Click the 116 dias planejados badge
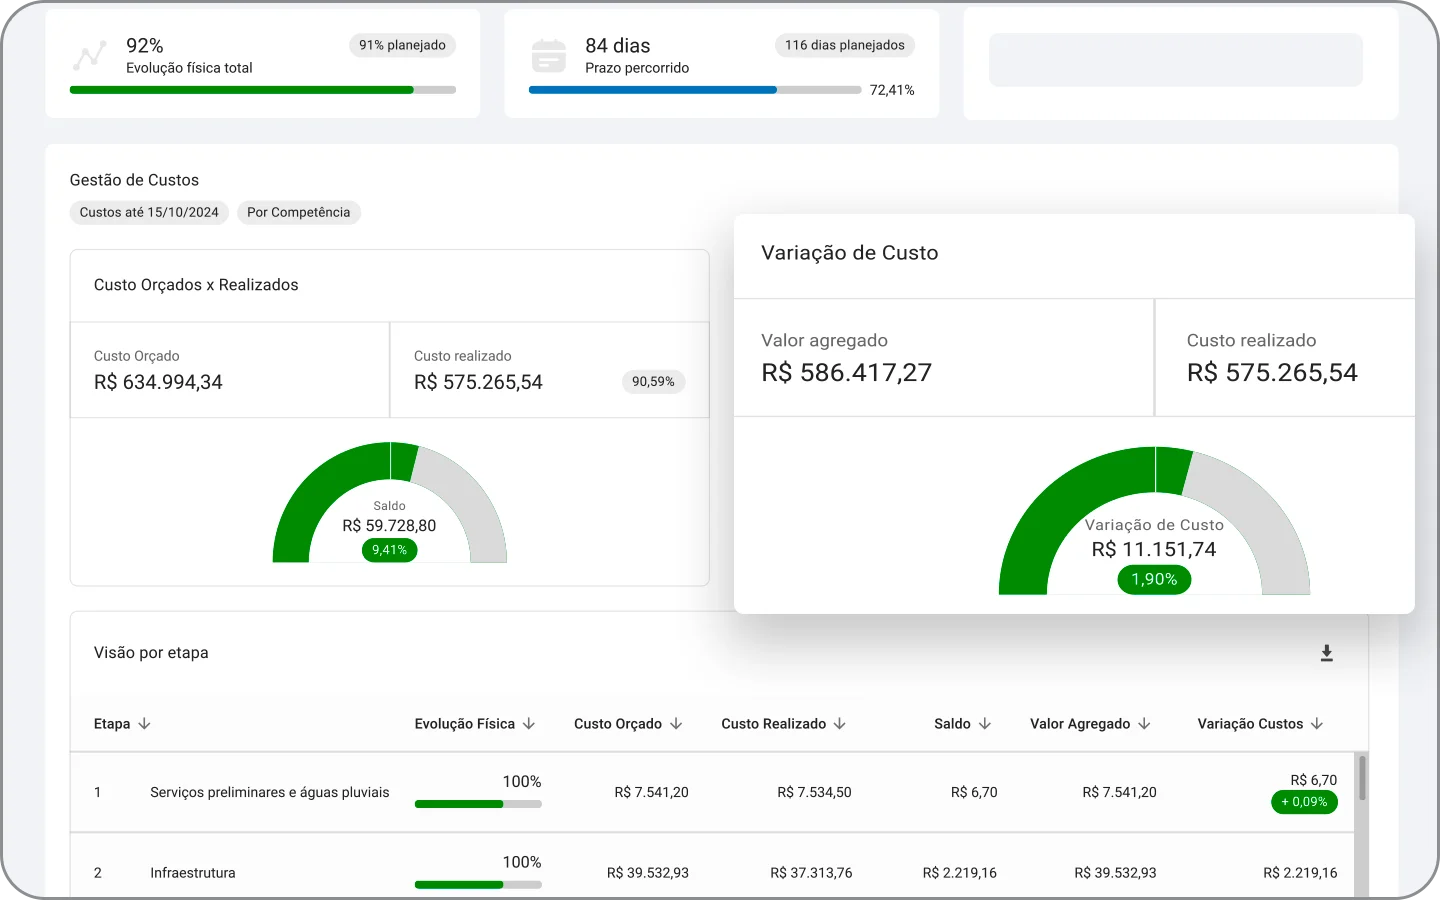Image resolution: width=1440 pixels, height=900 pixels. click(845, 45)
